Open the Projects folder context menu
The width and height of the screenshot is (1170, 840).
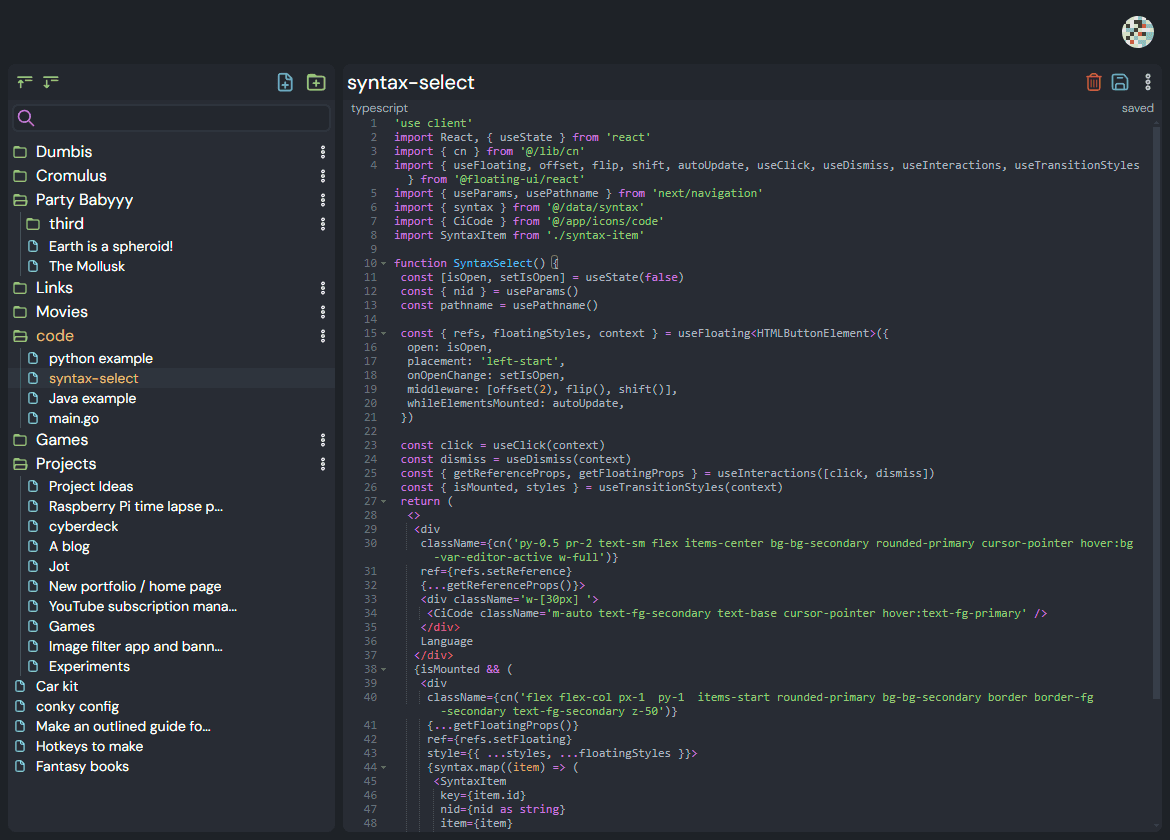point(322,464)
